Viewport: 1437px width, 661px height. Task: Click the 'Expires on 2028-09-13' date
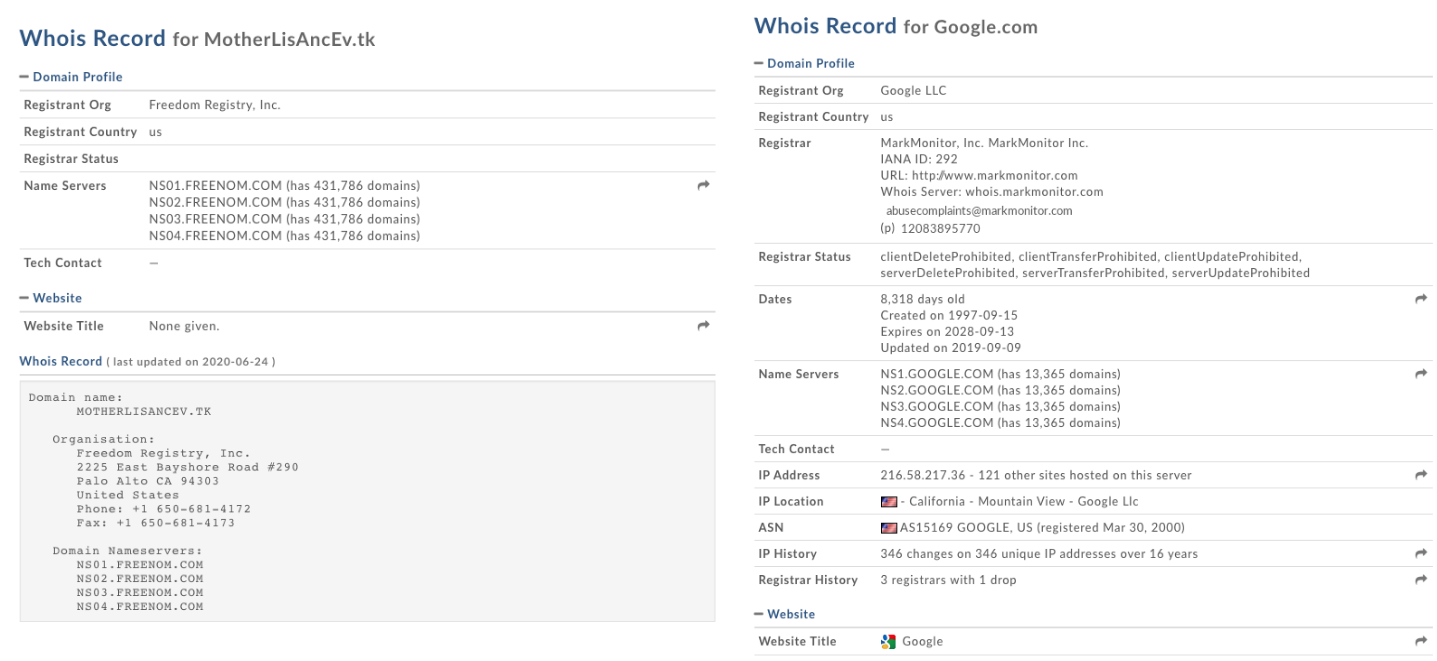pos(949,332)
